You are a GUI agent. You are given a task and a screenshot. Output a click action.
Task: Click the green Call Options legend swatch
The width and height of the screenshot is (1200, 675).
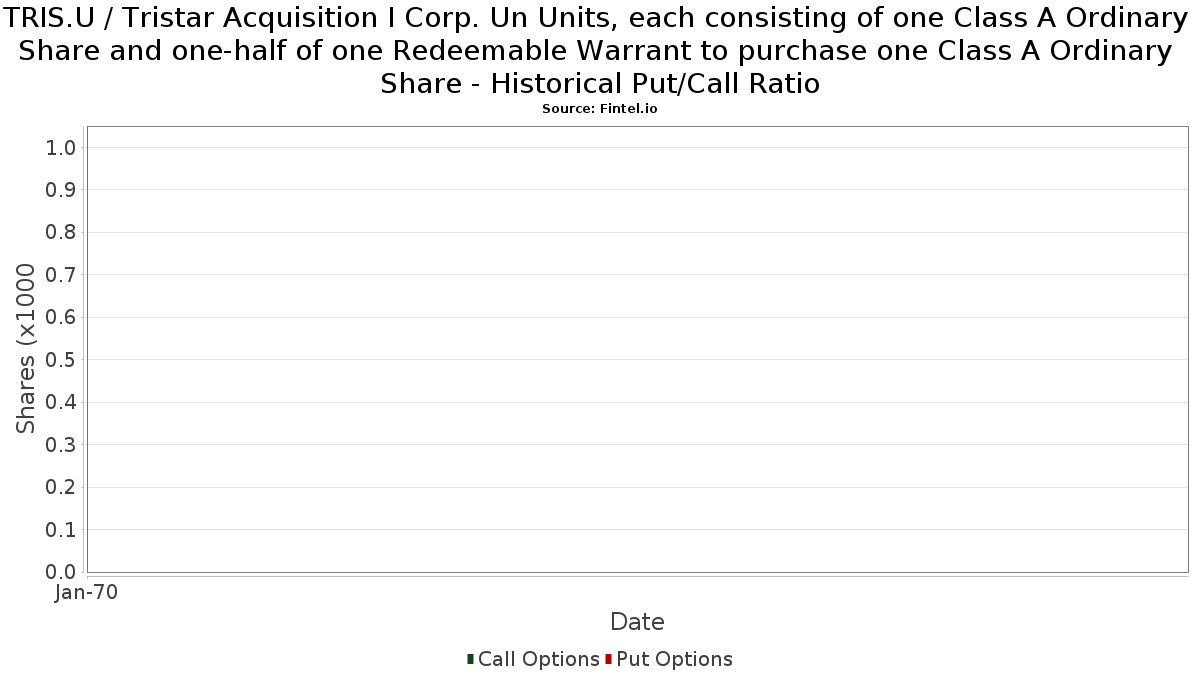(x=470, y=659)
